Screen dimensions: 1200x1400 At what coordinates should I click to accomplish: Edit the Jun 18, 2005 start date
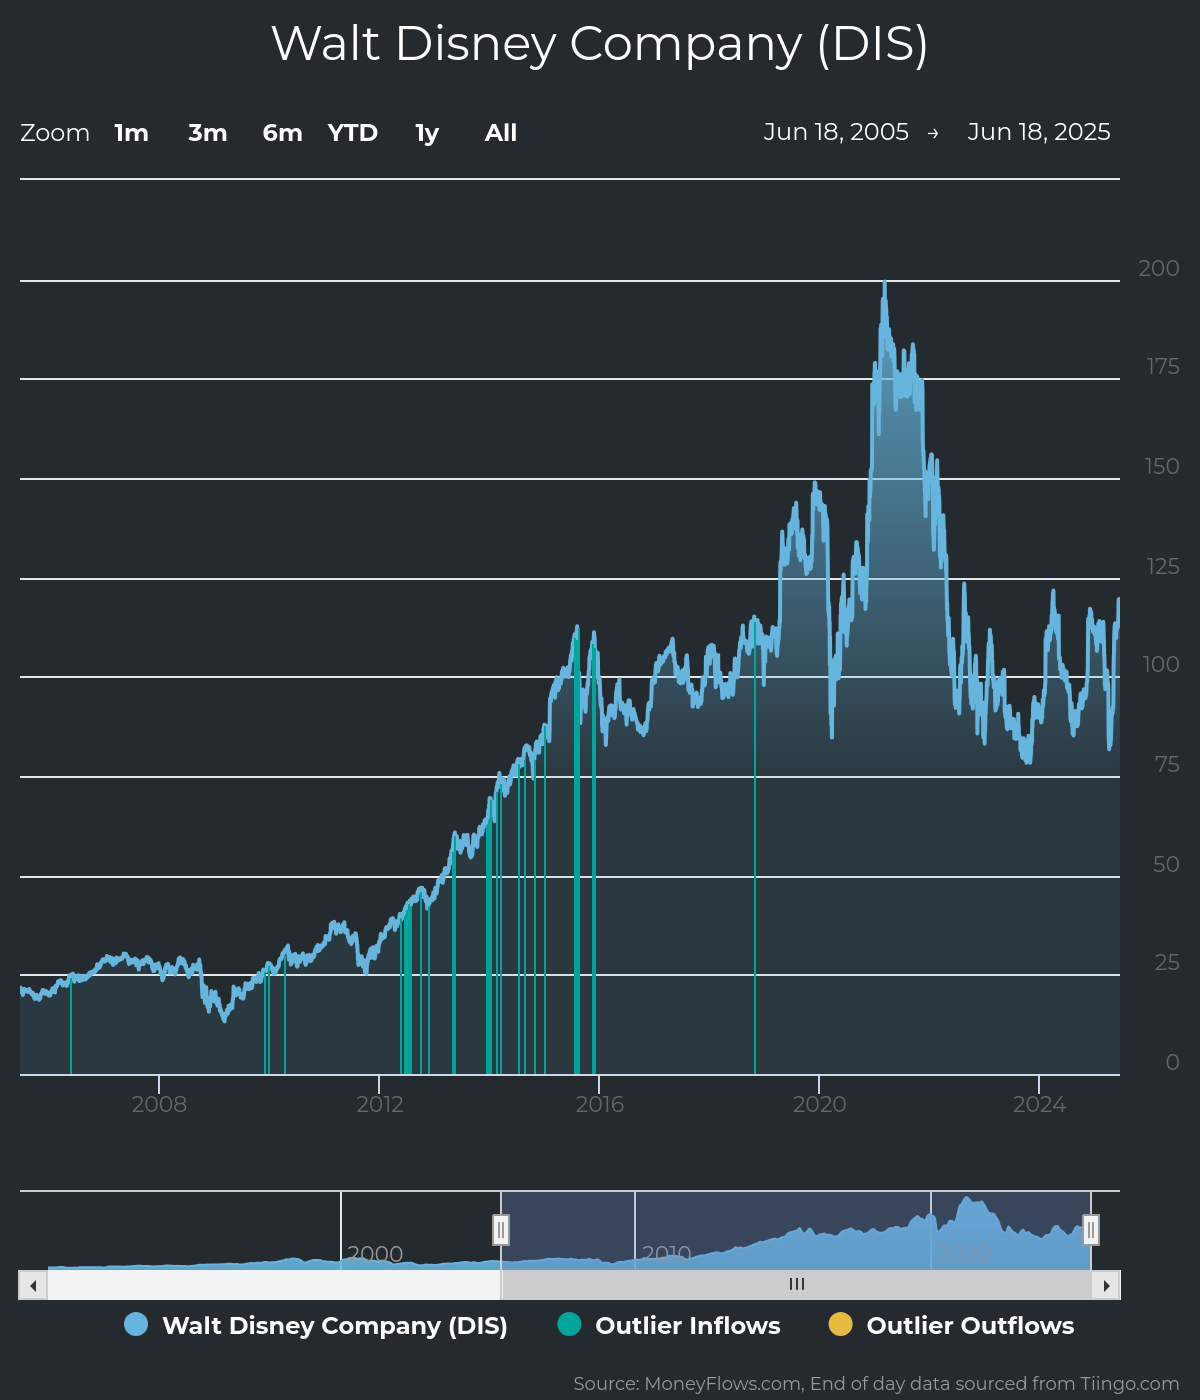pyautogui.click(x=836, y=132)
